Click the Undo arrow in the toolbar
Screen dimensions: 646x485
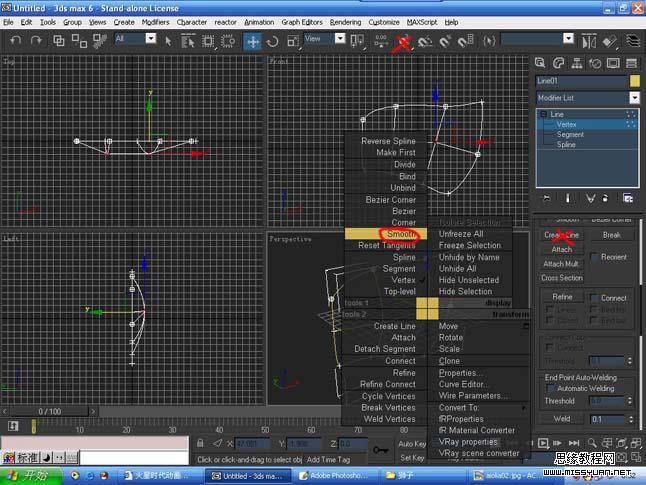point(16,40)
